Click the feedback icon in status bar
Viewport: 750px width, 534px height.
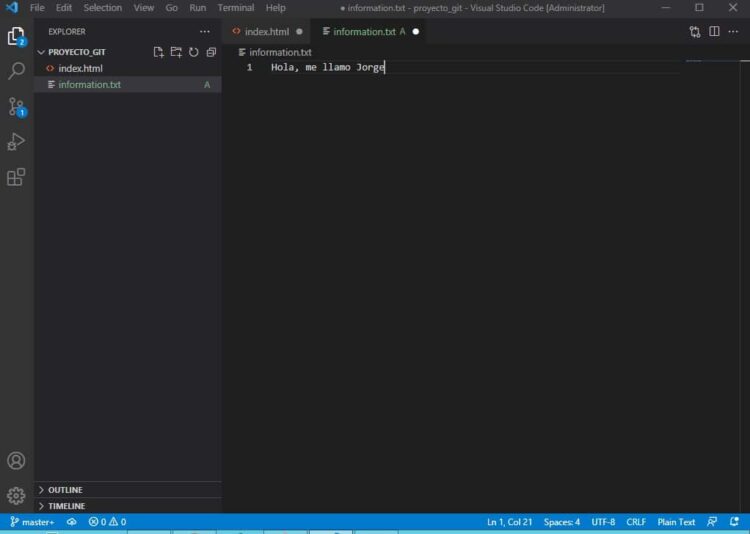point(712,522)
